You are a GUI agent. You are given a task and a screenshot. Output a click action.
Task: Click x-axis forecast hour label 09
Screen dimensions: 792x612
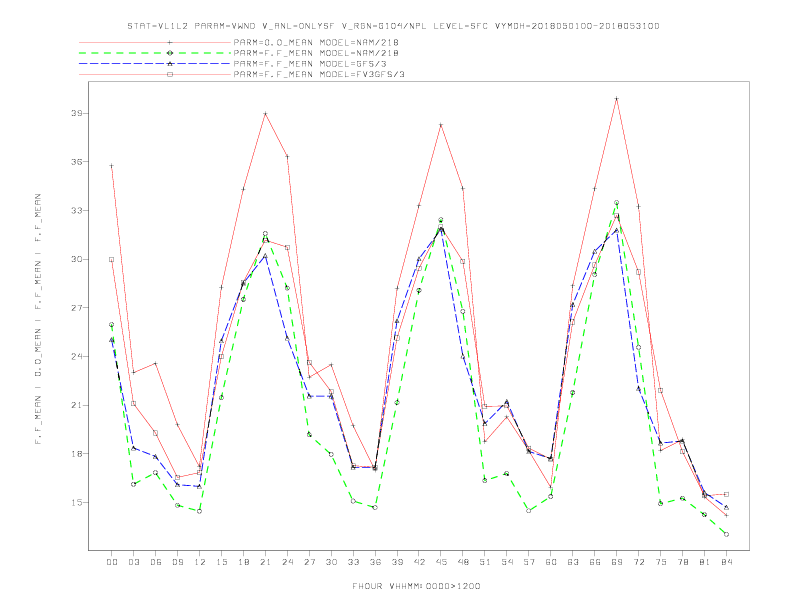coord(177,562)
